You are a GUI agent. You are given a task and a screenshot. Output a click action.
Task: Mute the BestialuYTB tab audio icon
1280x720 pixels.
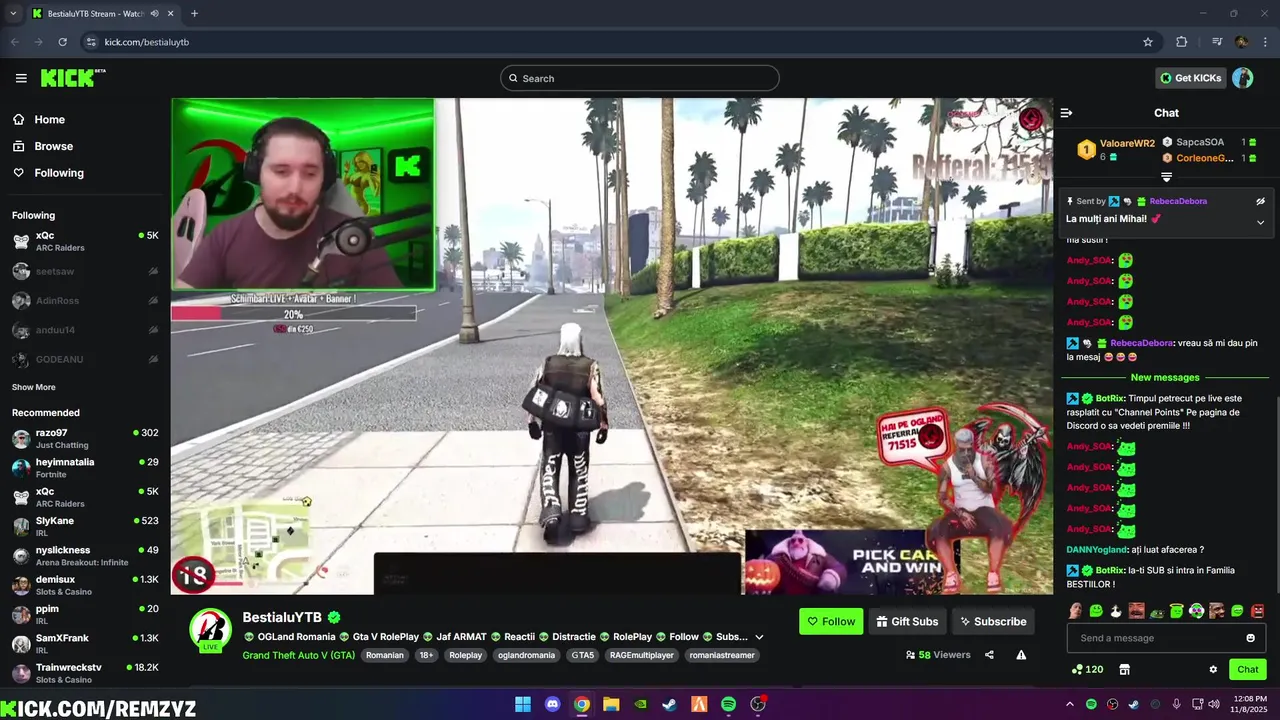[154, 14]
